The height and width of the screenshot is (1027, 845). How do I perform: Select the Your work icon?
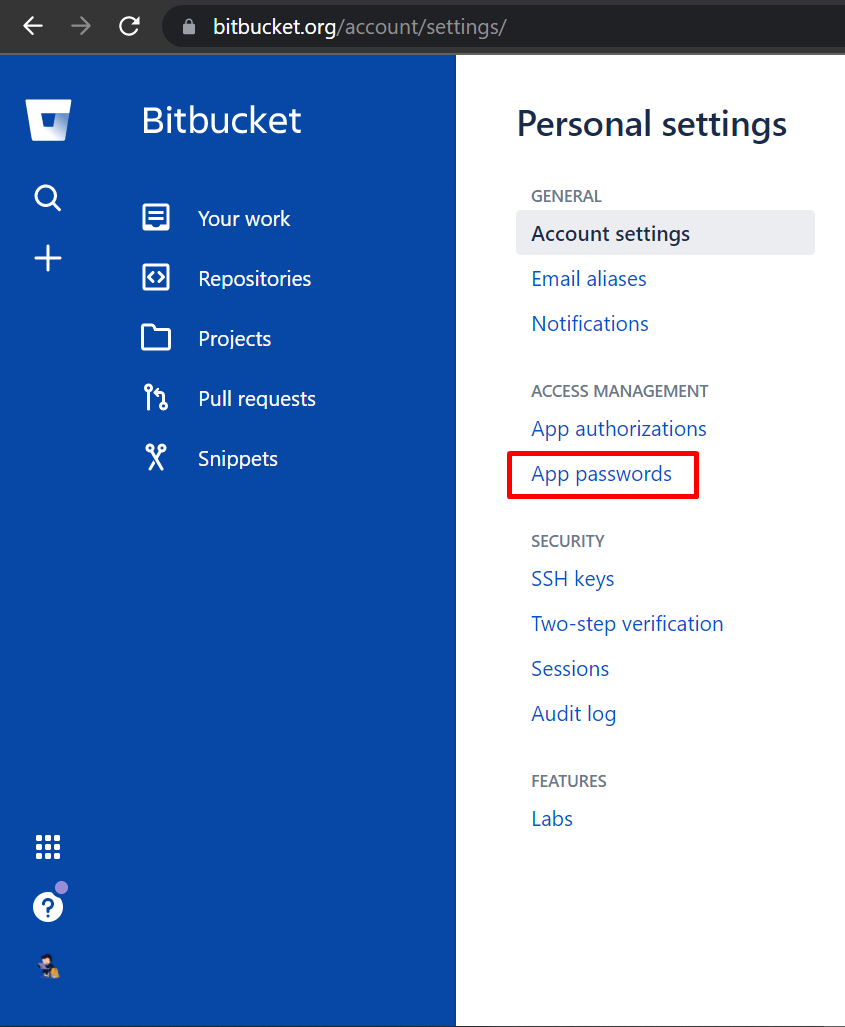(156, 218)
